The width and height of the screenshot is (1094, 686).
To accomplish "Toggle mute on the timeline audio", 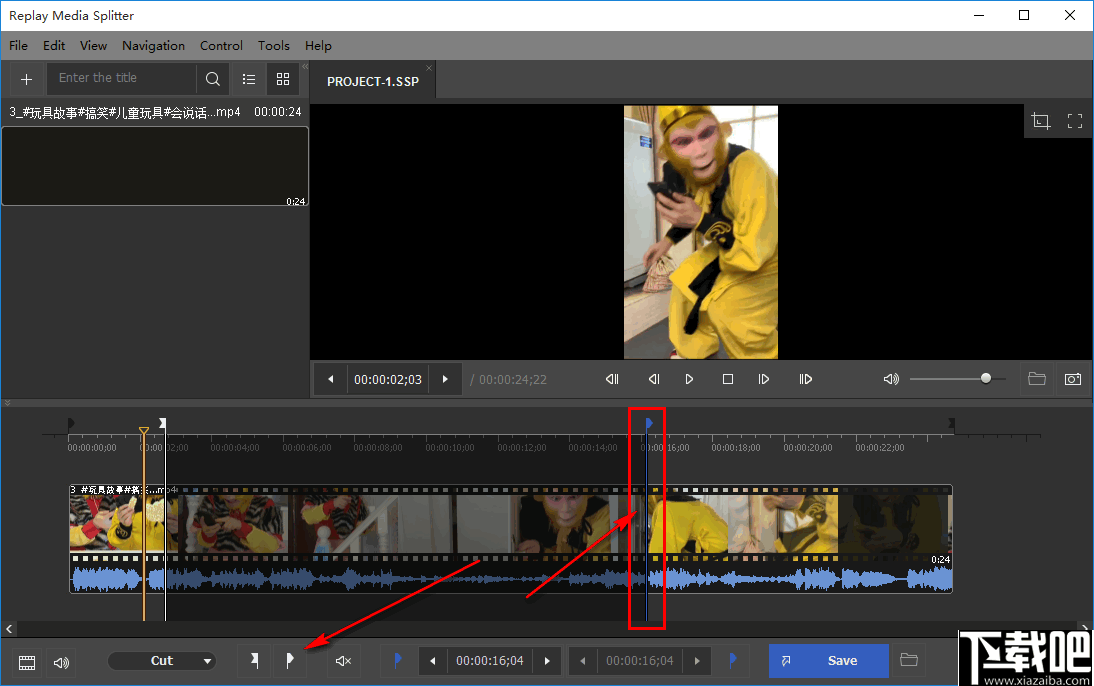I will [343, 660].
